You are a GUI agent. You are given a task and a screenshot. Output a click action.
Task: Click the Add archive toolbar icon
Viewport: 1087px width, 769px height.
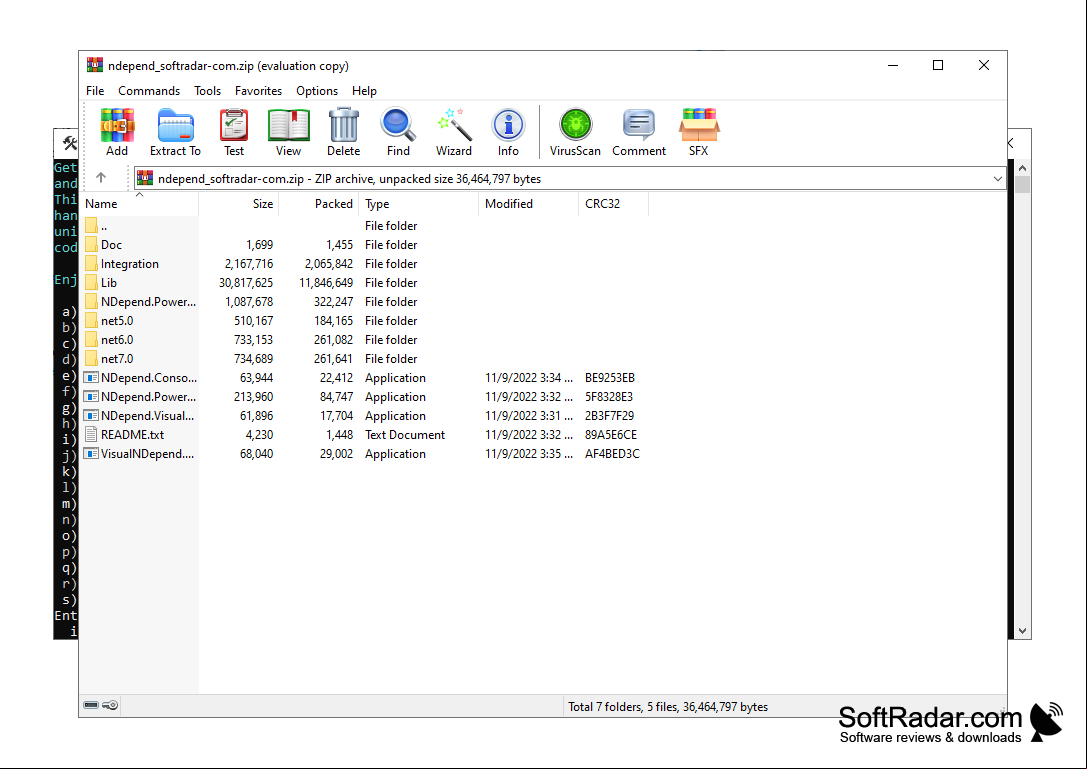(116, 125)
